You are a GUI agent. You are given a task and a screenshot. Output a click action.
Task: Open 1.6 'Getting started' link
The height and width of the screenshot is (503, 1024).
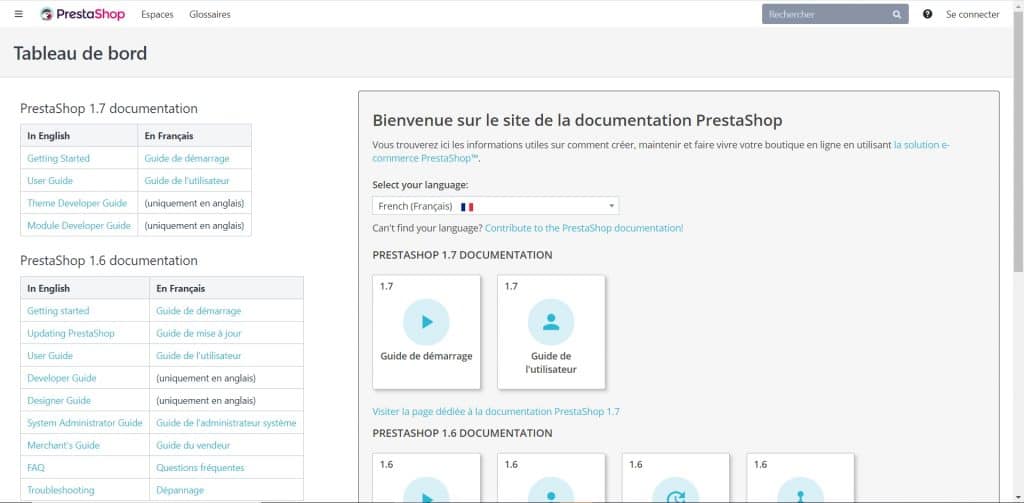58,311
